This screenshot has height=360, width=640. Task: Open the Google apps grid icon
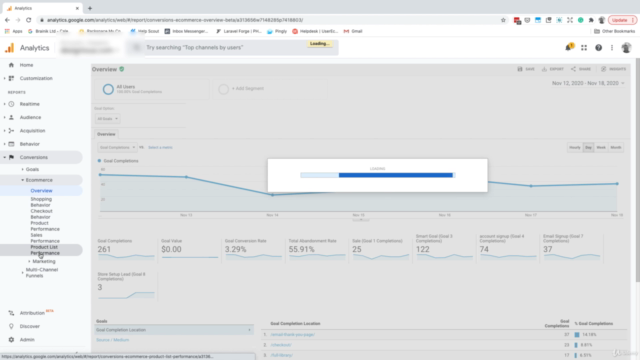tap(584, 48)
